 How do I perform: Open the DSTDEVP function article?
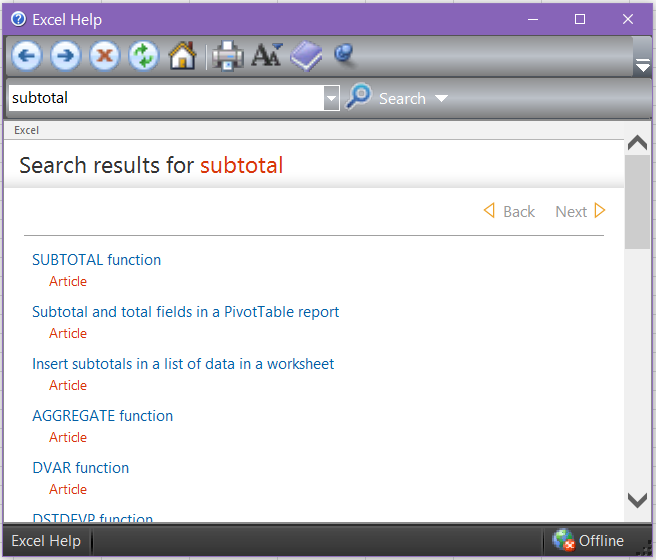[93, 517]
